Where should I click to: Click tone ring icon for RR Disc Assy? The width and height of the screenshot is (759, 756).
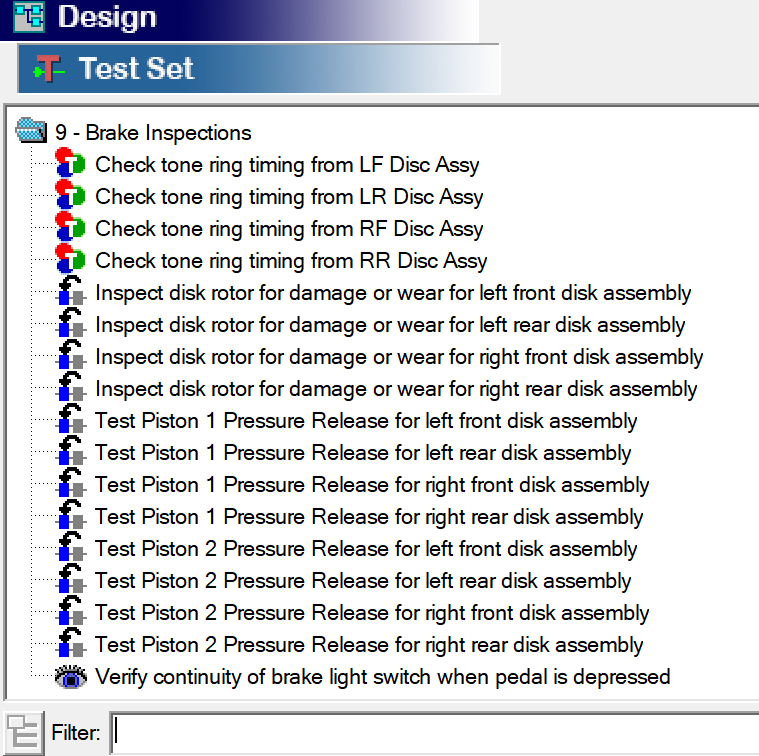pos(70,260)
